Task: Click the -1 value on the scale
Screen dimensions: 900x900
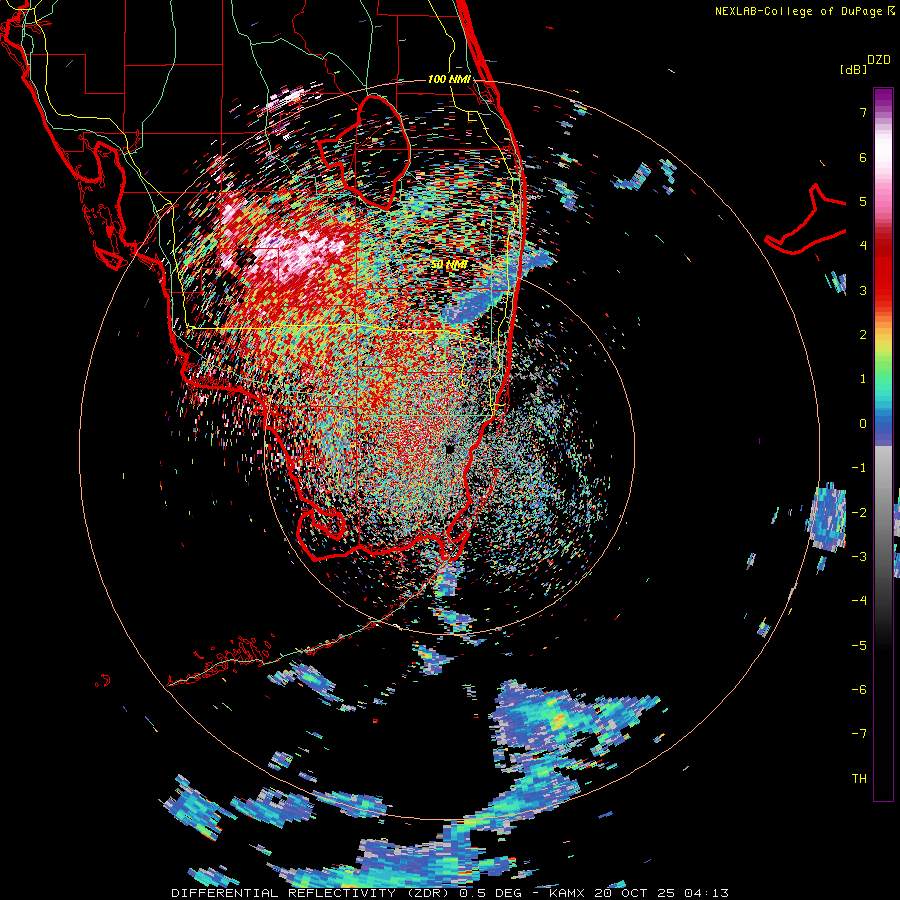Action: tap(859, 468)
